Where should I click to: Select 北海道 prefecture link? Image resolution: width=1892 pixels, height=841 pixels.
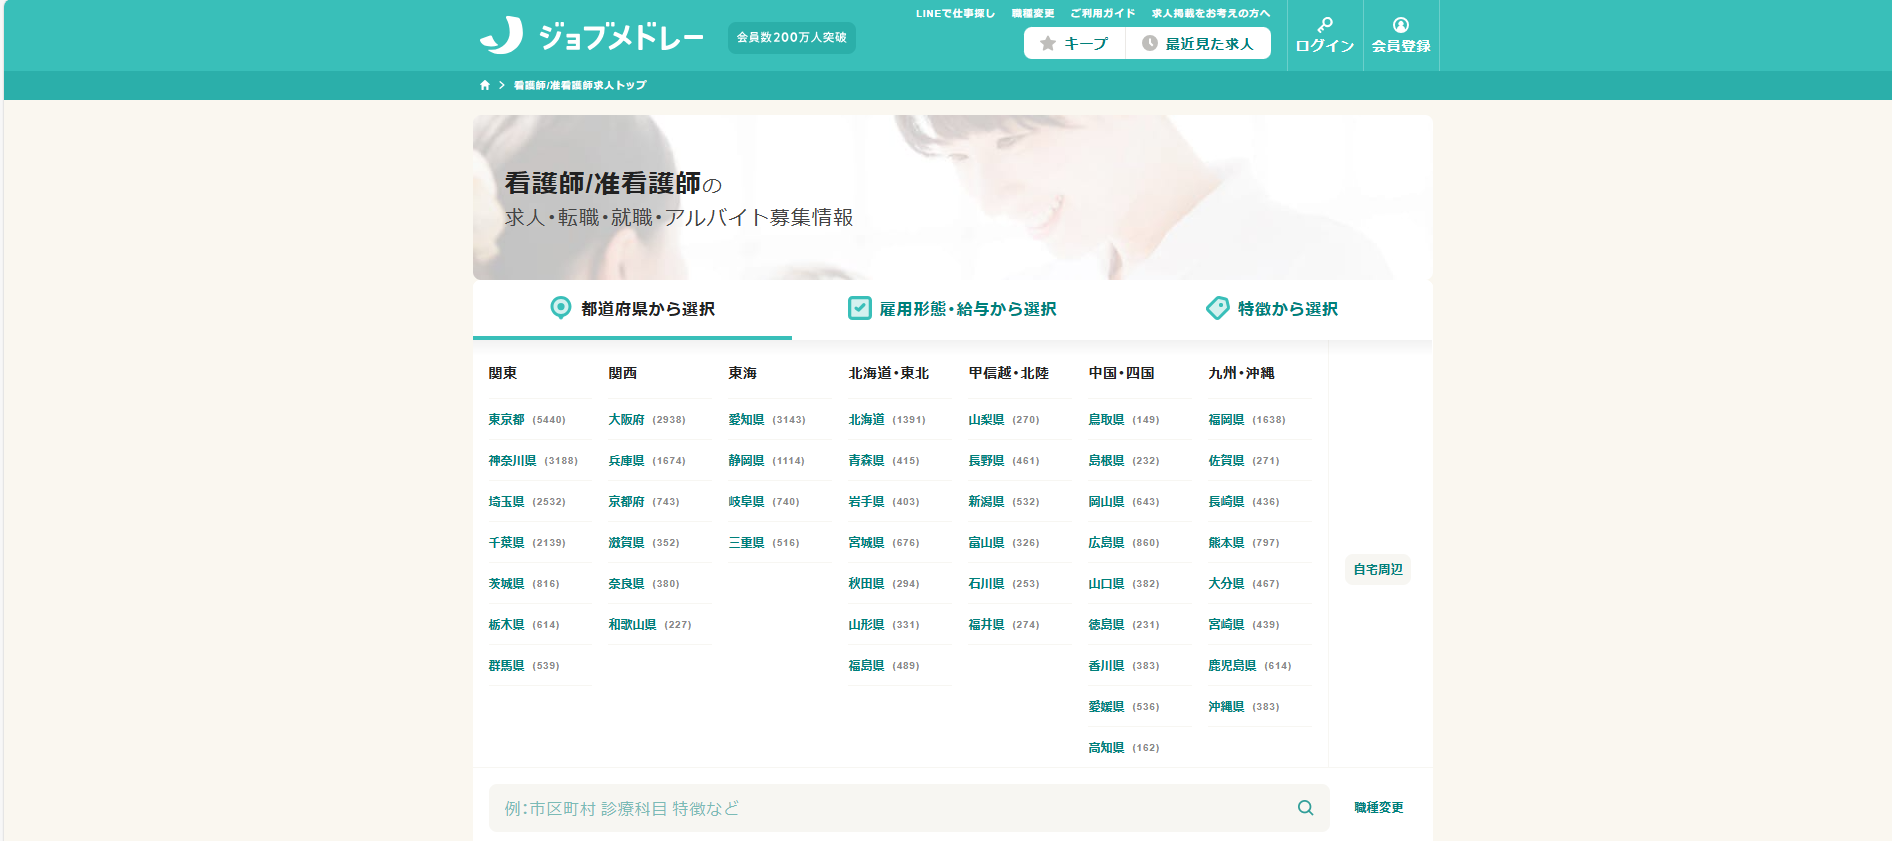(866, 420)
